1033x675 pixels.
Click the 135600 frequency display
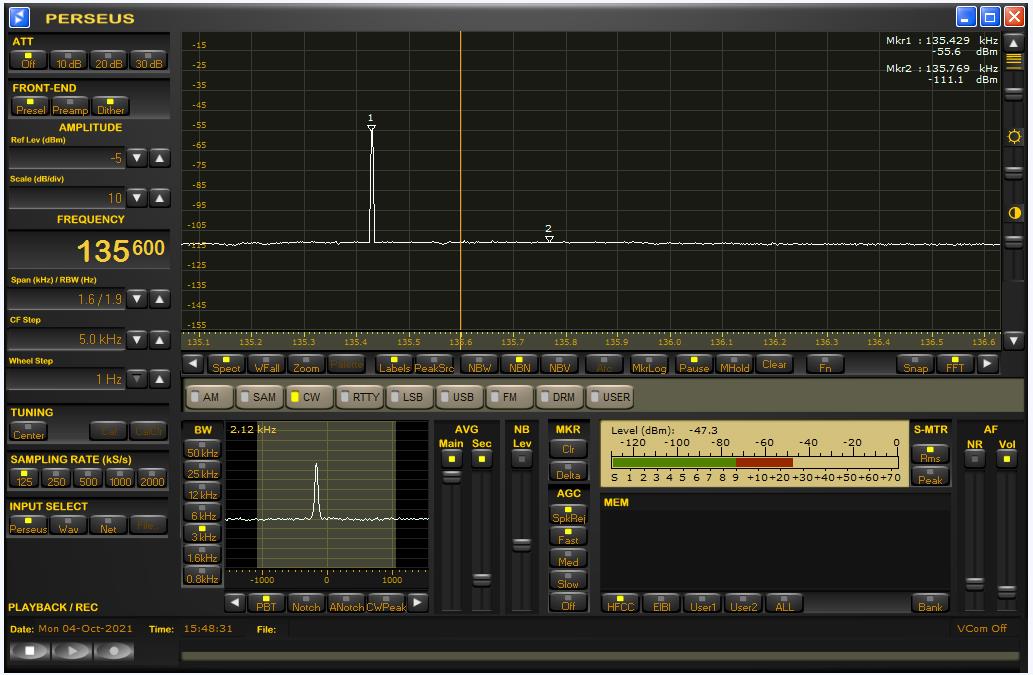tap(88, 250)
